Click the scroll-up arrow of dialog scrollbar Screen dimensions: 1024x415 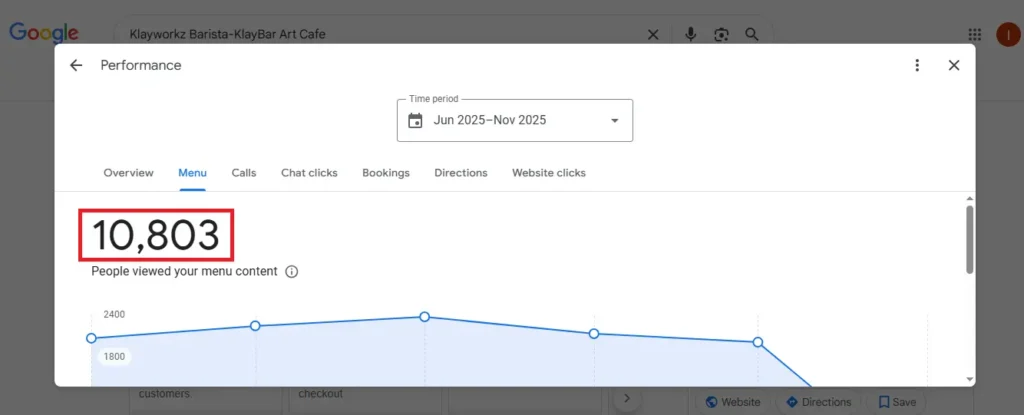(x=970, y=199)
